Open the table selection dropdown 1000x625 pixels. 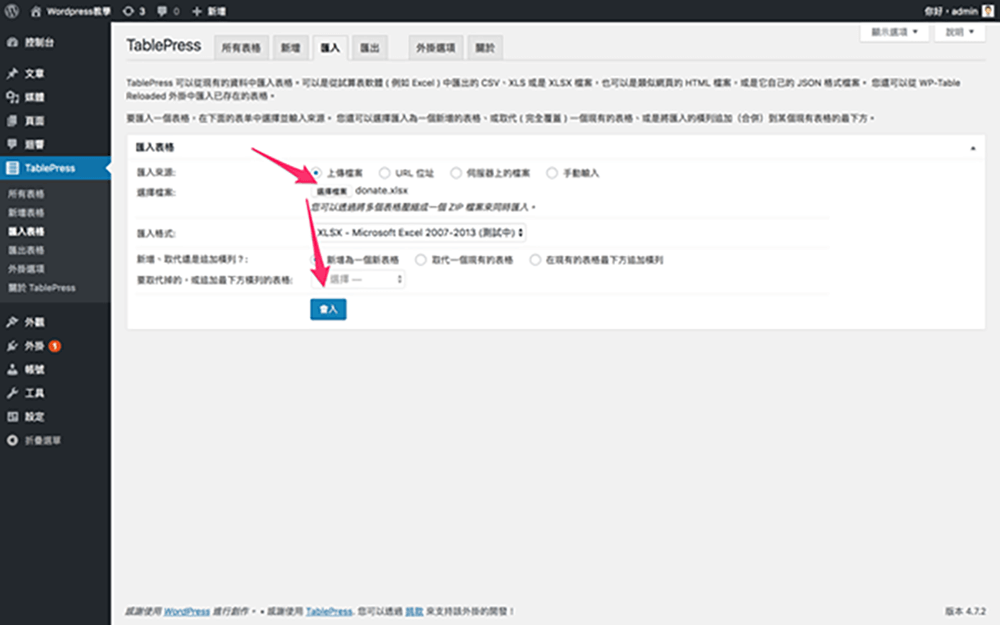coord(358,279)
